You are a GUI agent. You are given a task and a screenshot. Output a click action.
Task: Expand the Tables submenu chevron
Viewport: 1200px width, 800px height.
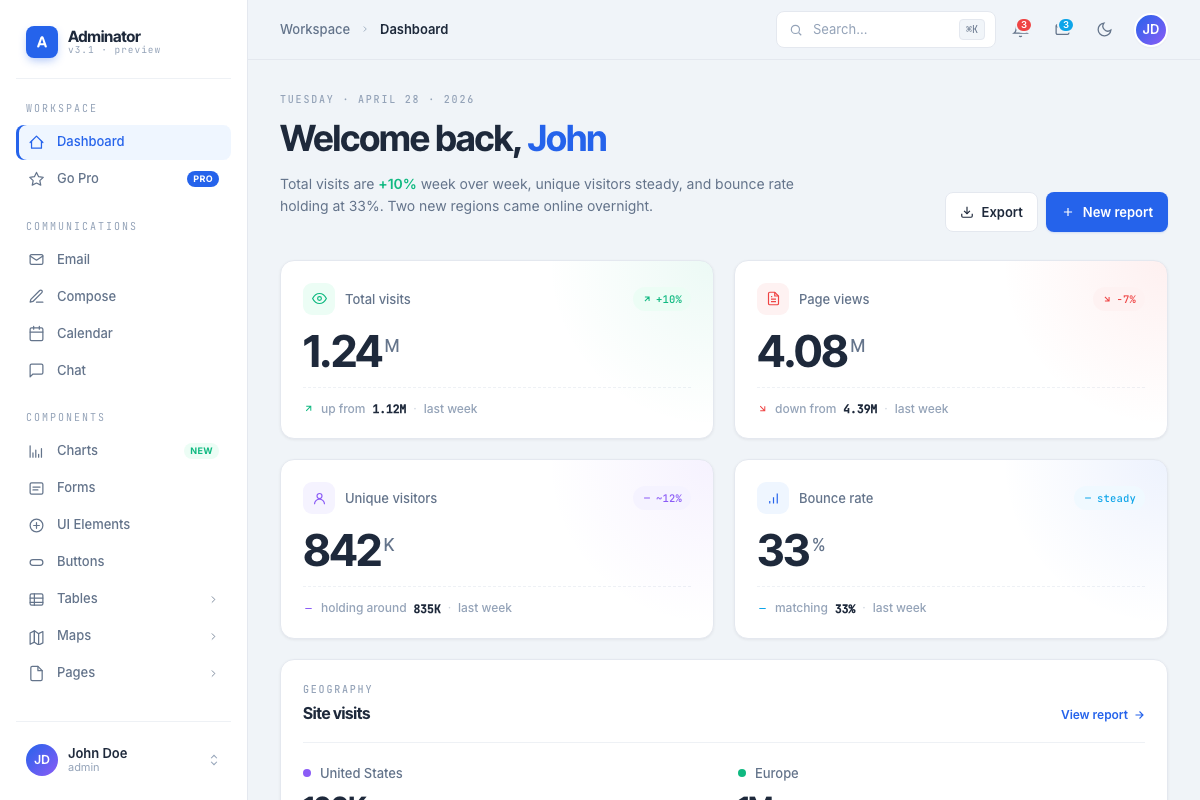pos(213,598)
